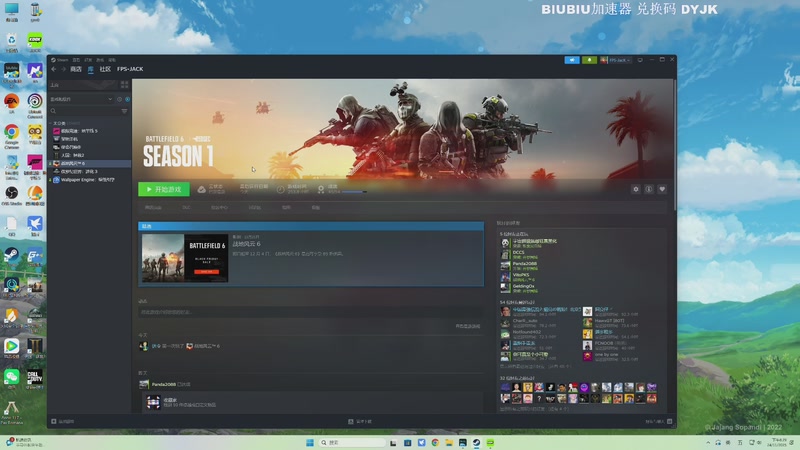The width and height of the screenshot is (800, 450).
Task: Open the 战地风云 6 news headline
Action: pos(246,244)
